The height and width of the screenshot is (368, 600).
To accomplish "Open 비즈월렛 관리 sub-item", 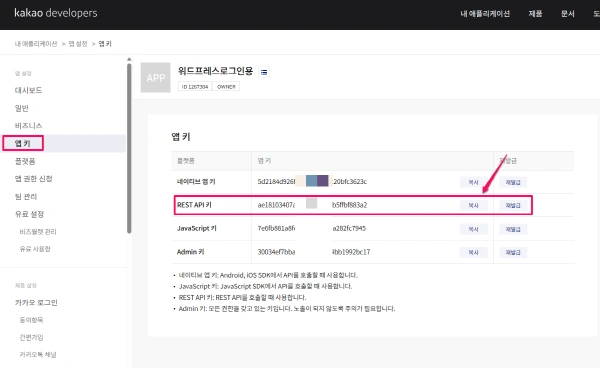I will pos(38,231).
